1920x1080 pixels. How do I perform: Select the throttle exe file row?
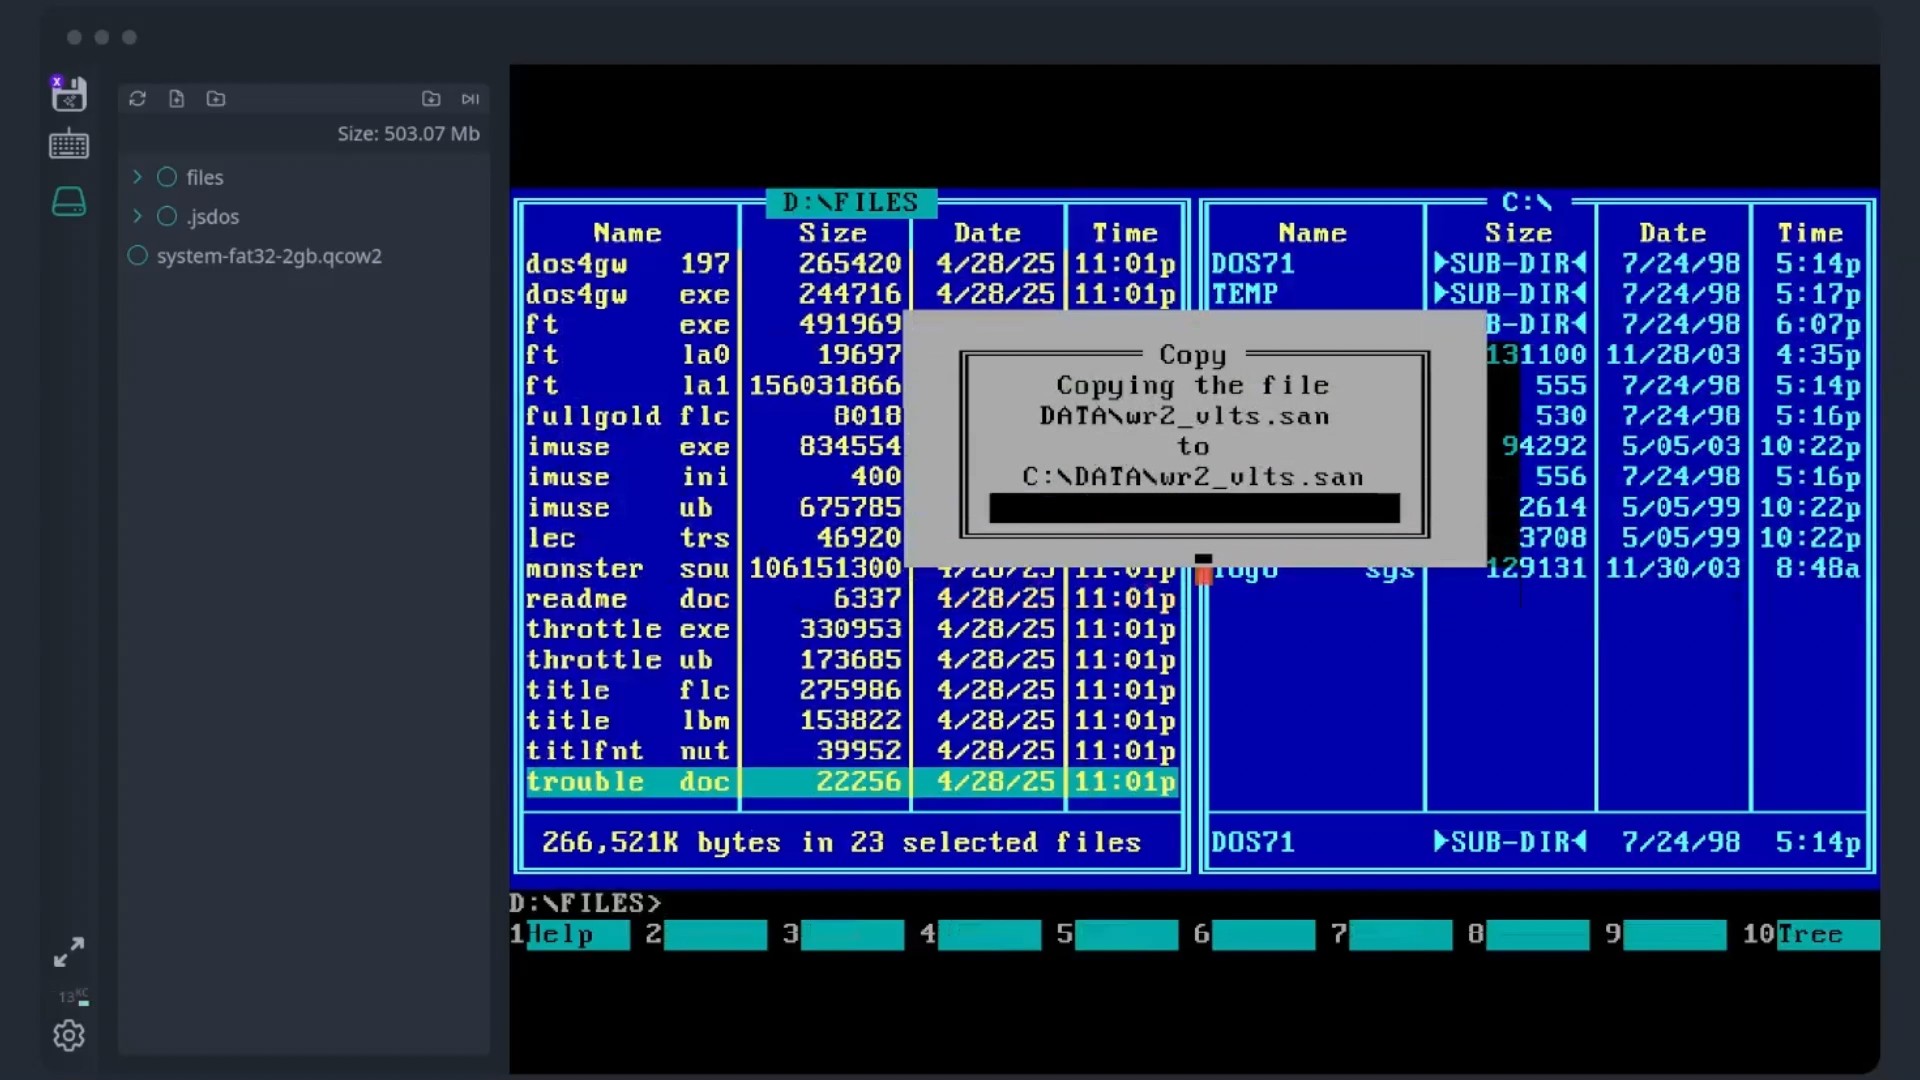coord(851,629)
